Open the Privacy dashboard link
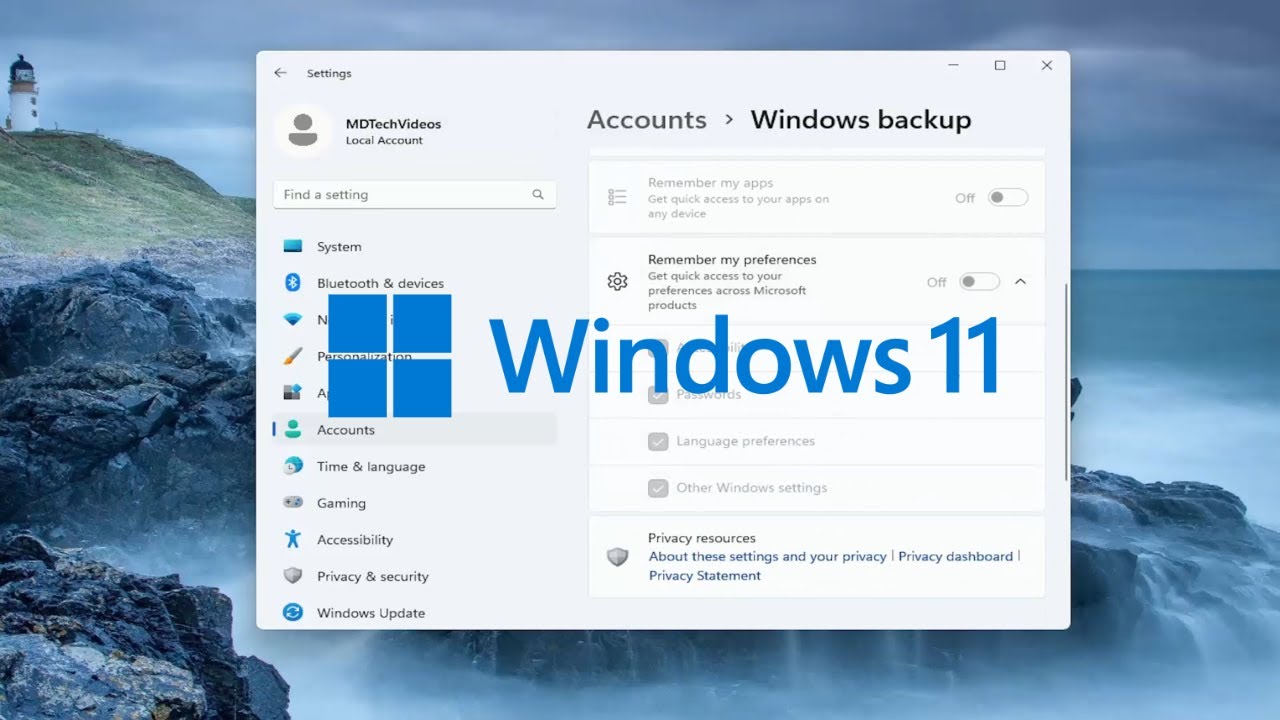The width and height of the screenshot is (1280, 720). [956, 557]
